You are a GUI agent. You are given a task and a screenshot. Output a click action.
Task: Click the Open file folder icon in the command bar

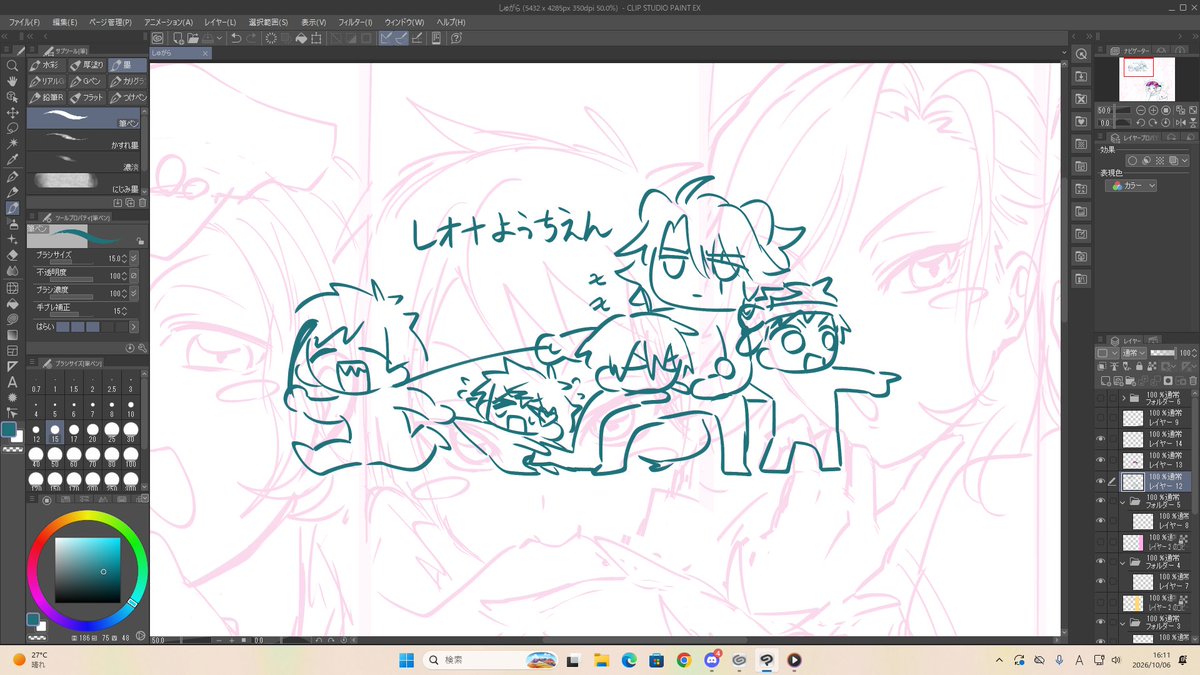tap(192, 39)
